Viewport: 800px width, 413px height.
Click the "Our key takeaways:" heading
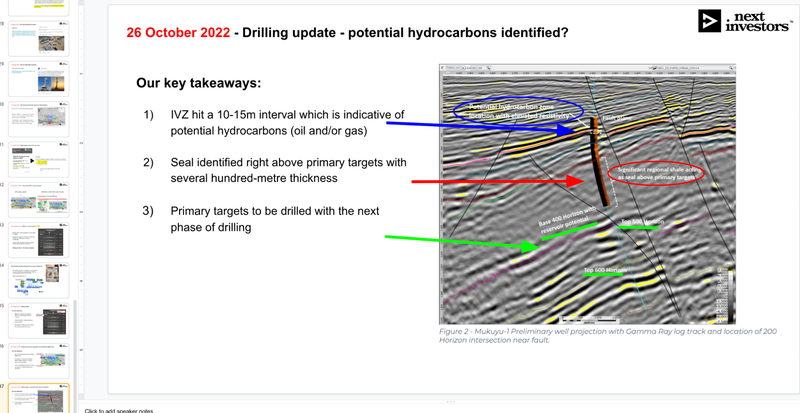tap(198, 83)
